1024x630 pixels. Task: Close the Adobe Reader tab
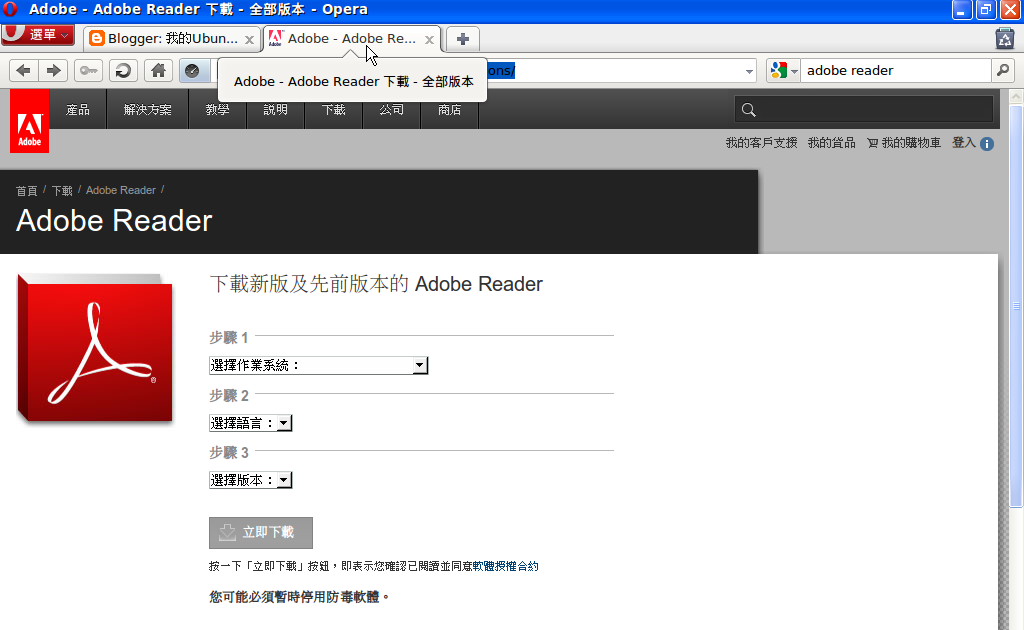[429, 40]
